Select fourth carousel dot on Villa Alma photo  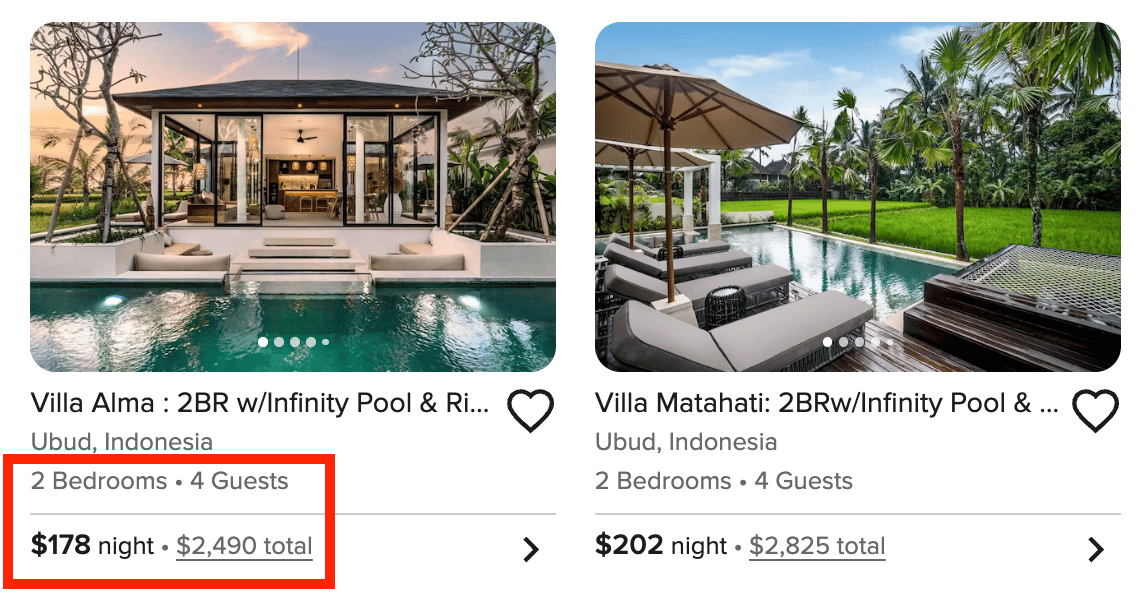(311, 342)
